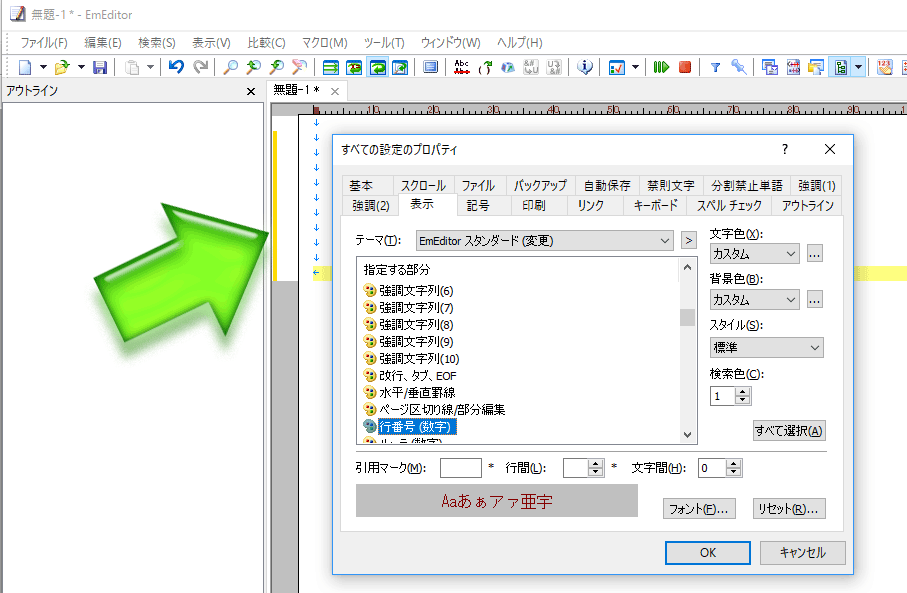Click the OK button
The height and width of the screenshot is (593, 907).
[707, 553]
